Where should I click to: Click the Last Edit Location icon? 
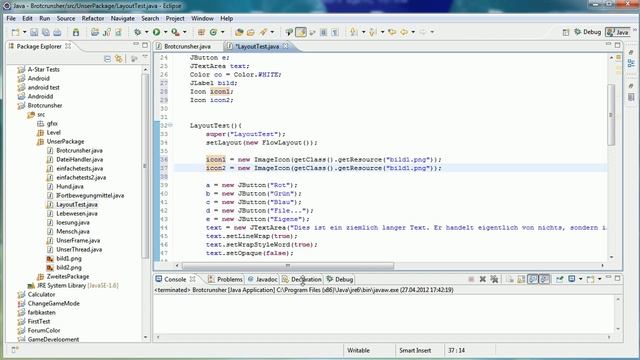tap(392, 32)
